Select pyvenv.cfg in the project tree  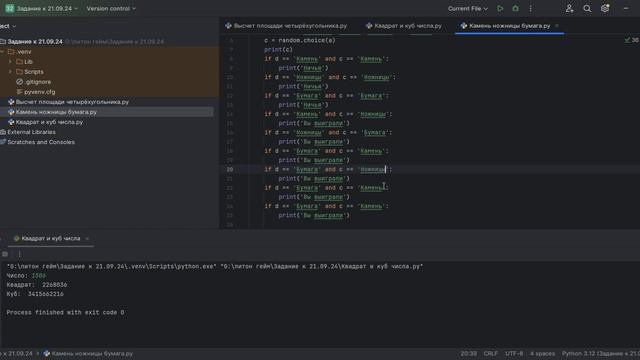pyautogui.click(x=36, y=92)
